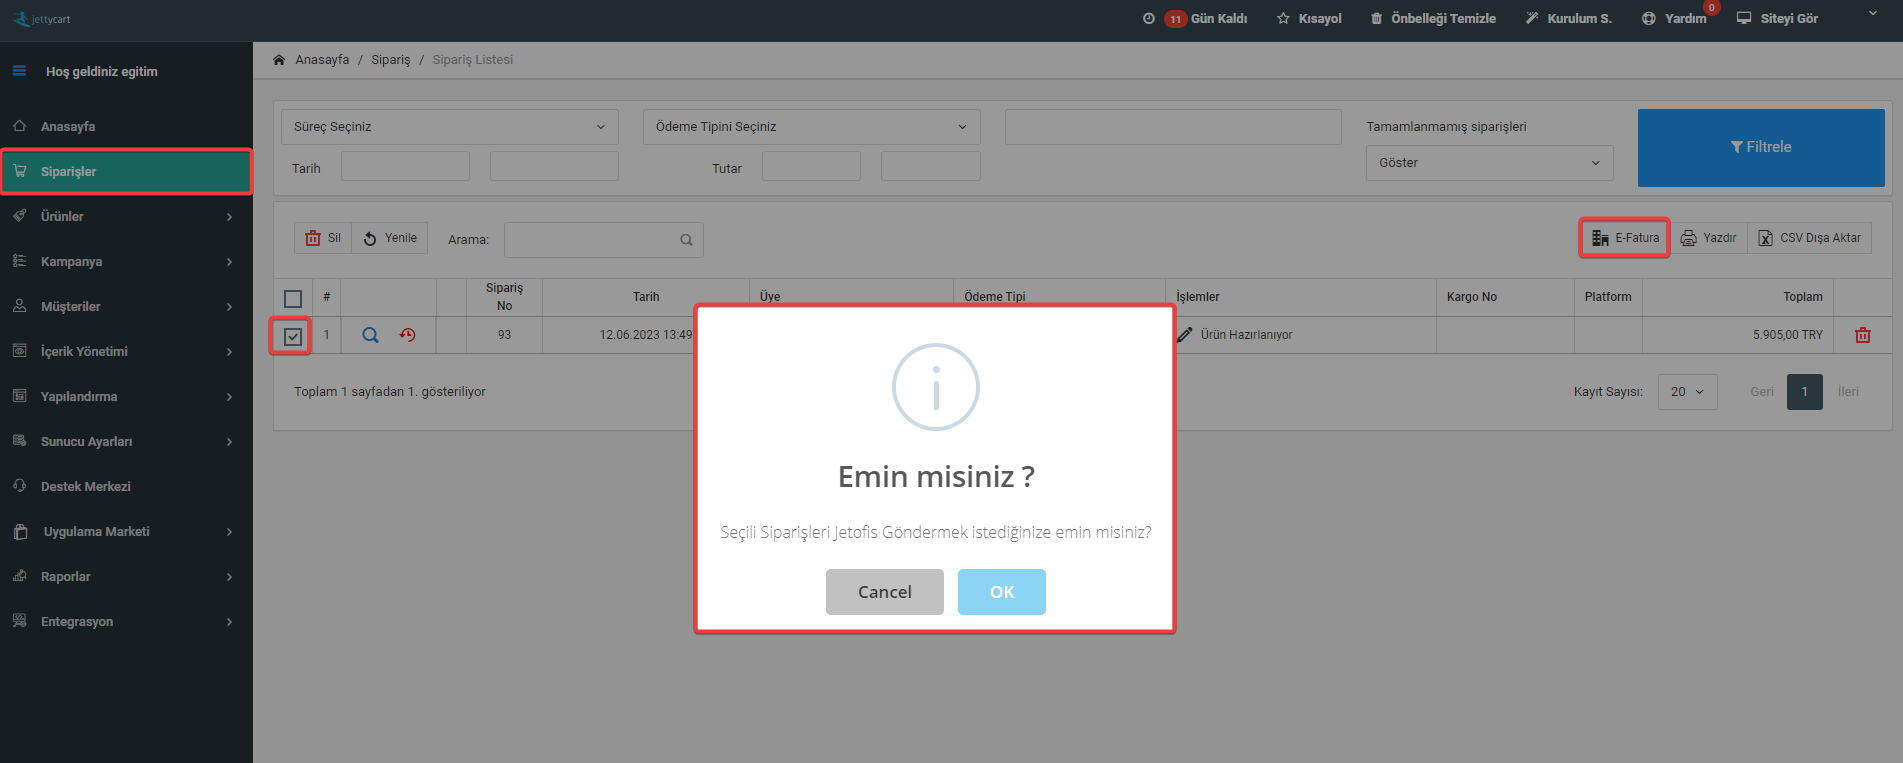This screenshot has width=1903, height=763.
Task: Click the magnifier icon in Arama field
Action: 686,240
